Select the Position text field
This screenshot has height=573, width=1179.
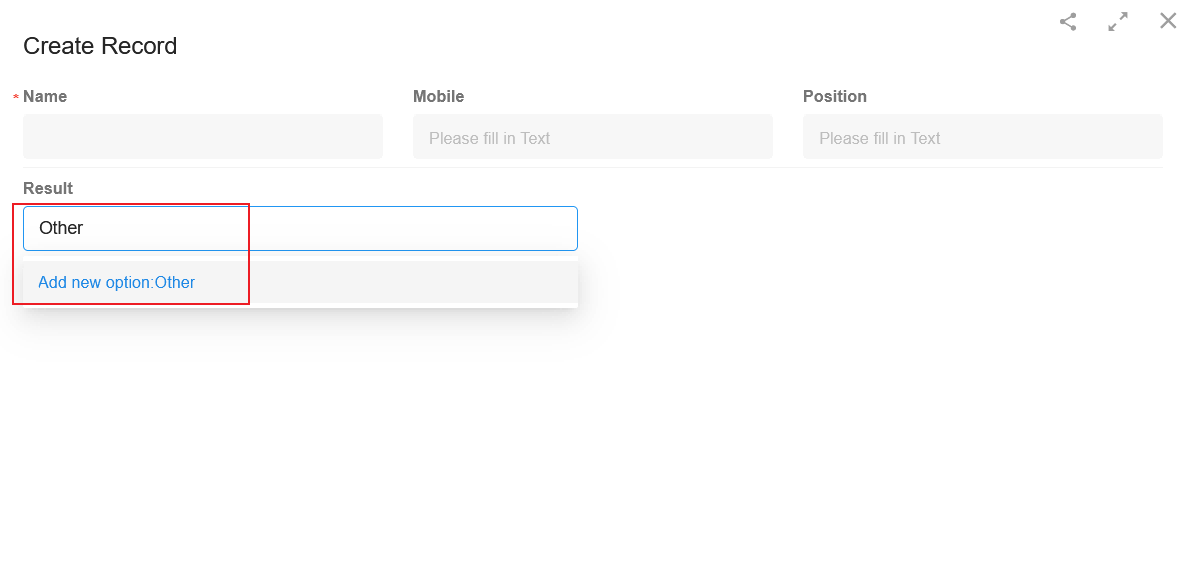tap(983, 136)
